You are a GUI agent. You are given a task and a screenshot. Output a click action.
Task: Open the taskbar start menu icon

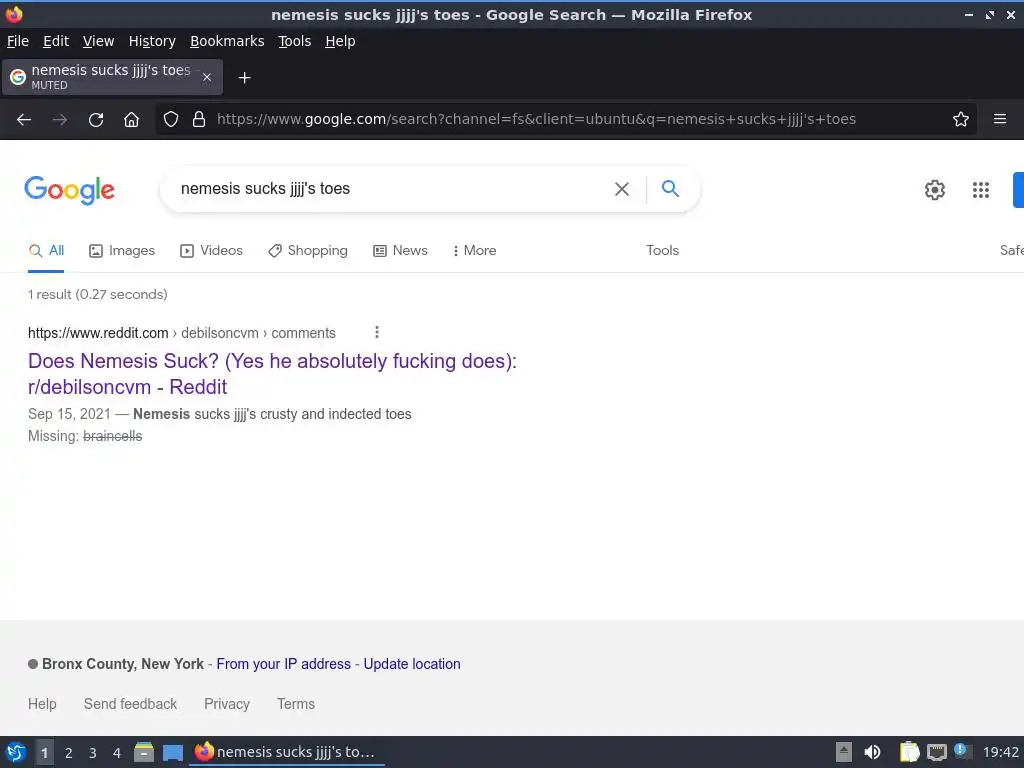[16, 752]
